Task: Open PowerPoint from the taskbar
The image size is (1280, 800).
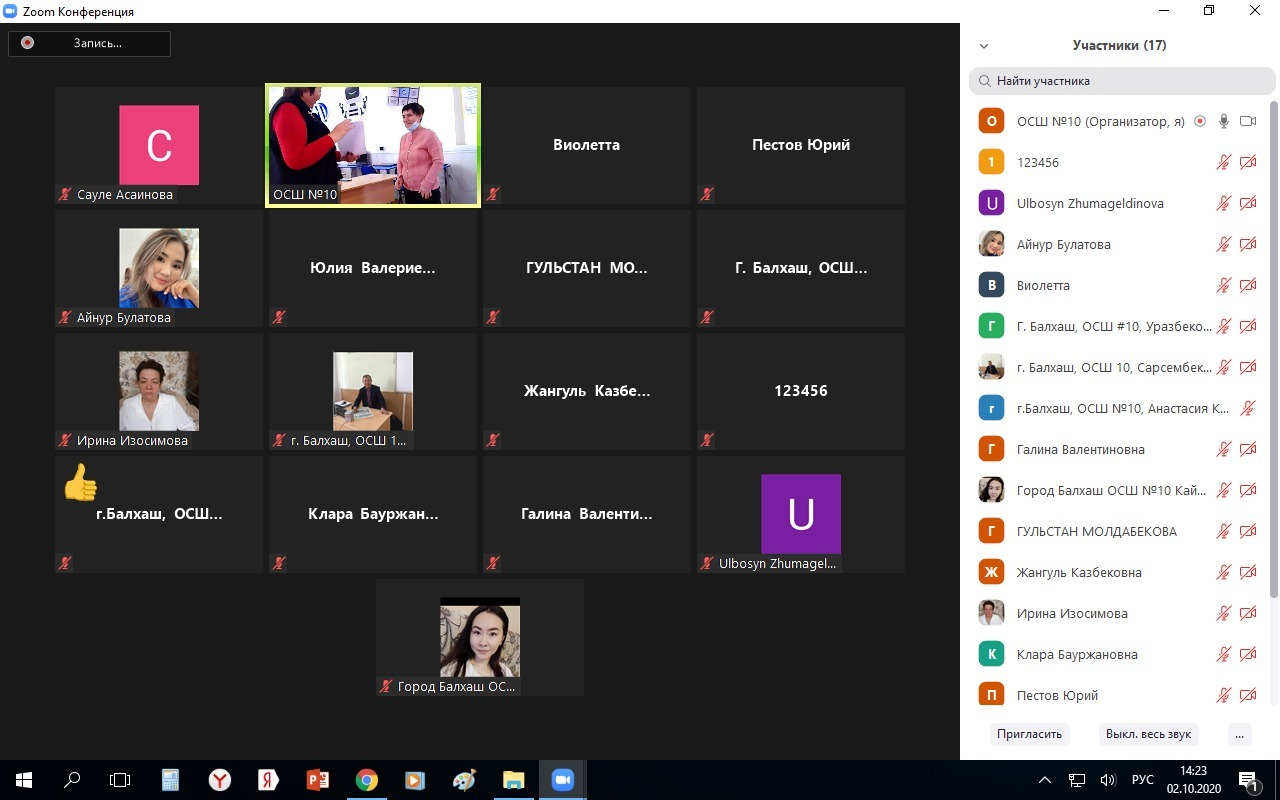Action: [317, 780]
